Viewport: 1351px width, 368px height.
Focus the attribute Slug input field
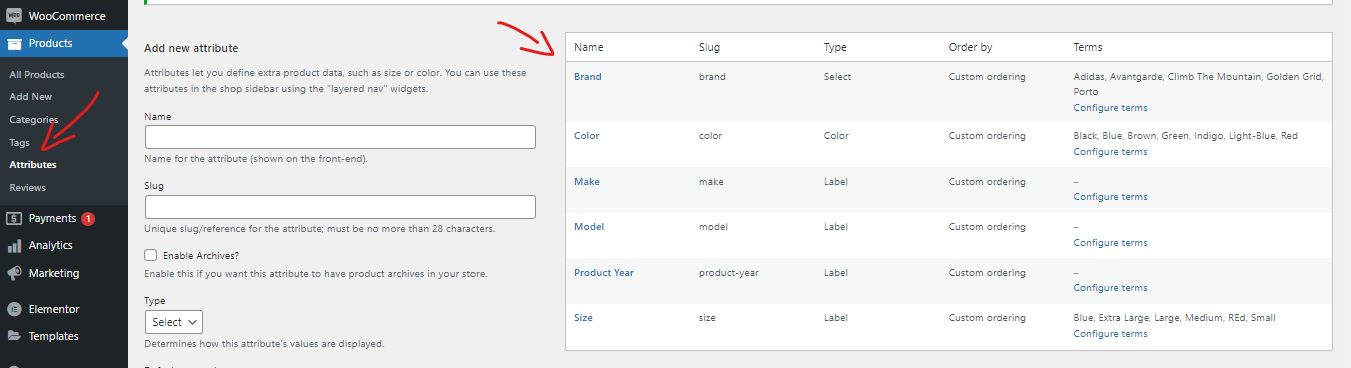point(340,207)
